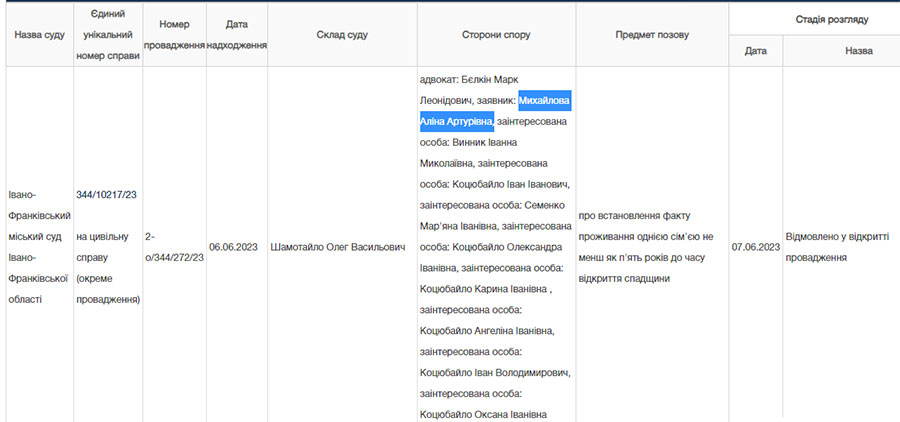Click the 'Дата' sub-header under Стадія розгляду
This screenshot has height=422, width=900.
coord(755,51)
